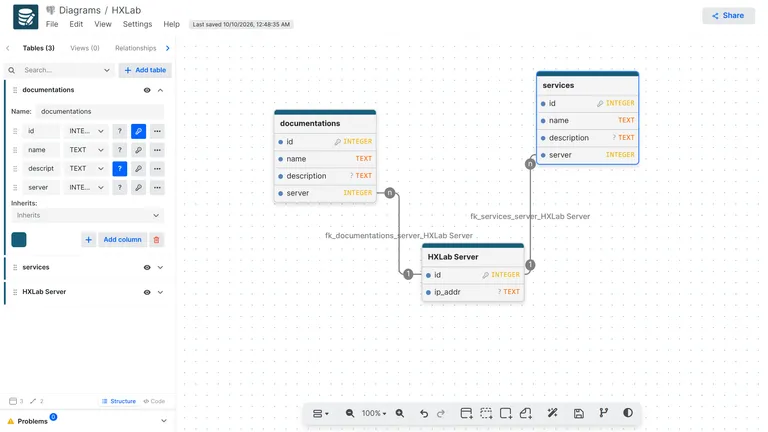Open the layout options dropdown in toolbar
The width and height of the screenshot is (768, 432).
pos(320,413)
